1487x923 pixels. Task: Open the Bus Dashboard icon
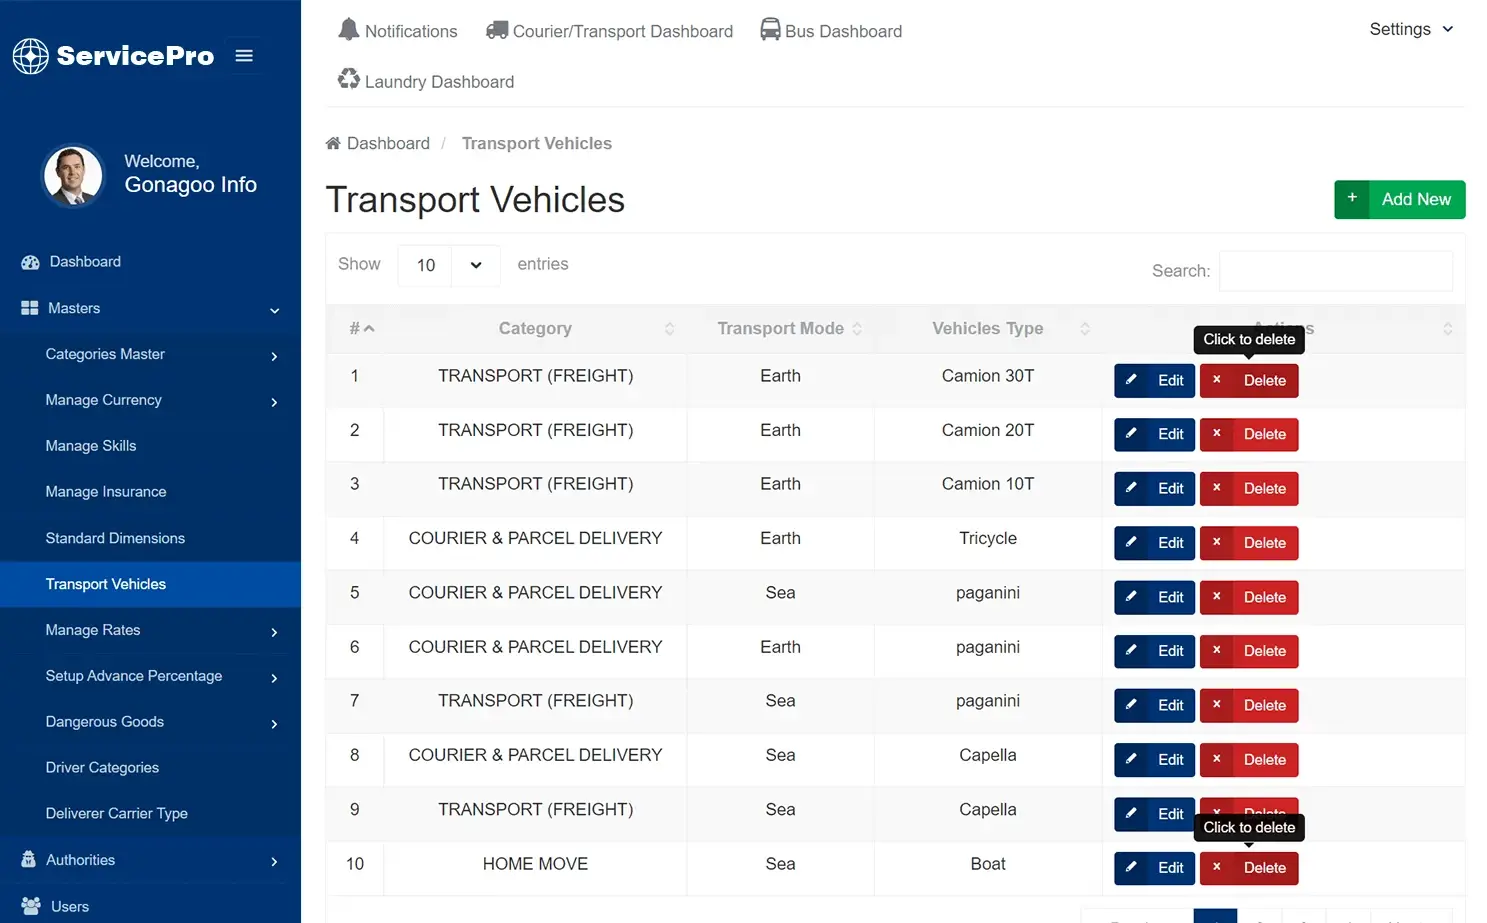(x=769, y=29)
